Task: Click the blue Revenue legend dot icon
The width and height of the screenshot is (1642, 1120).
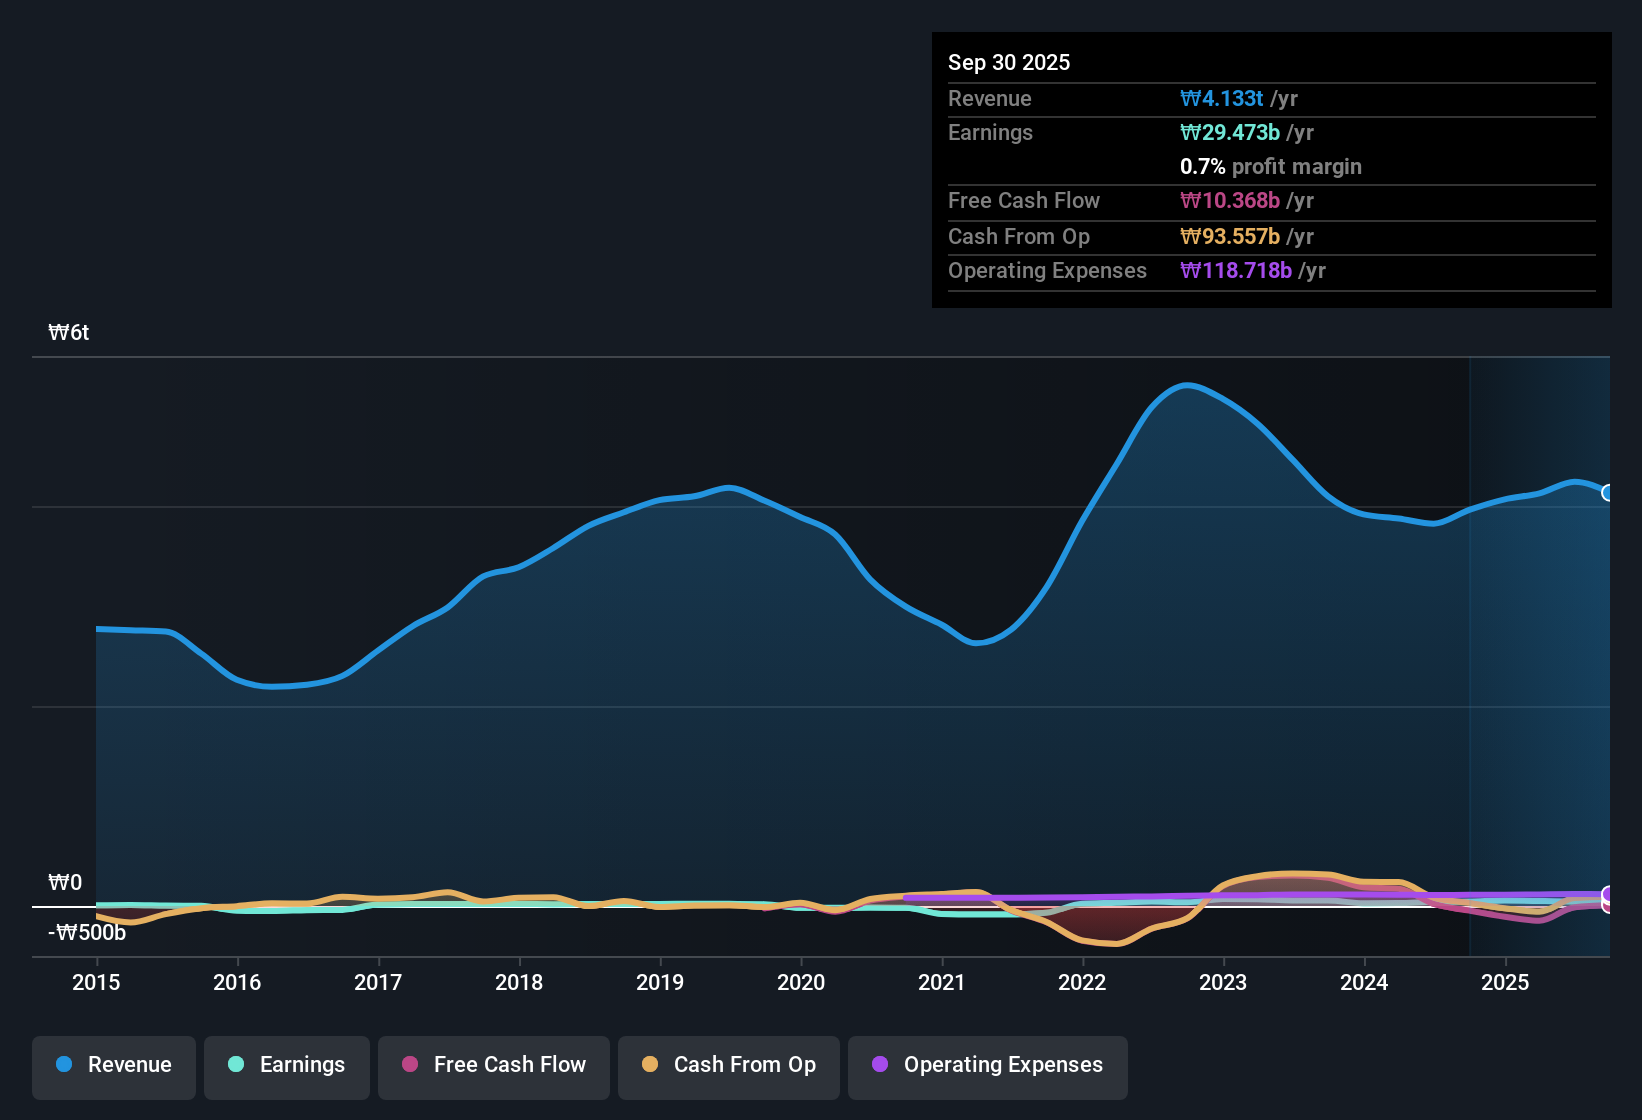Action: [63, 1065]
